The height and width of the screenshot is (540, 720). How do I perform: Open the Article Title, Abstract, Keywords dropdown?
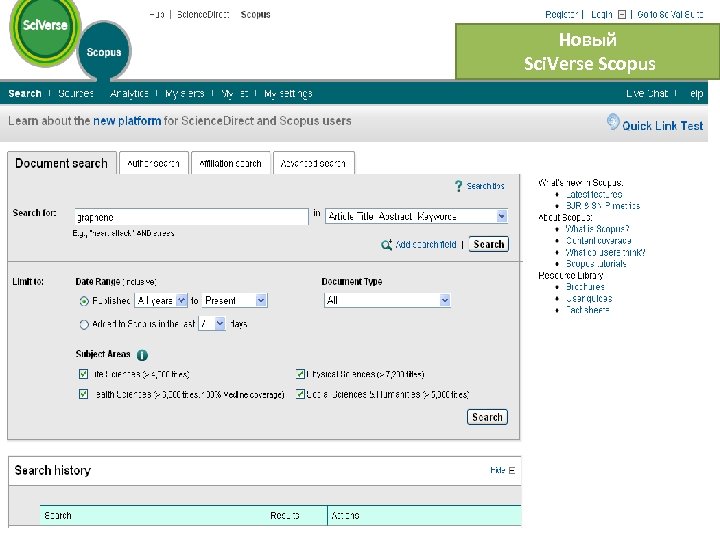tap(416, 216)
